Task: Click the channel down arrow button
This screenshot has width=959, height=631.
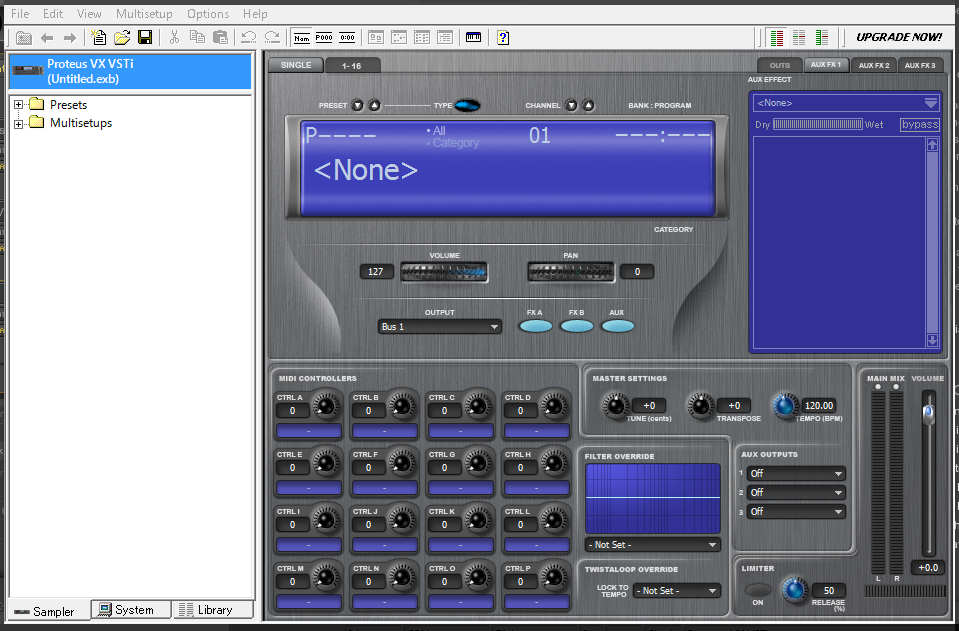Action: [571, 105]
